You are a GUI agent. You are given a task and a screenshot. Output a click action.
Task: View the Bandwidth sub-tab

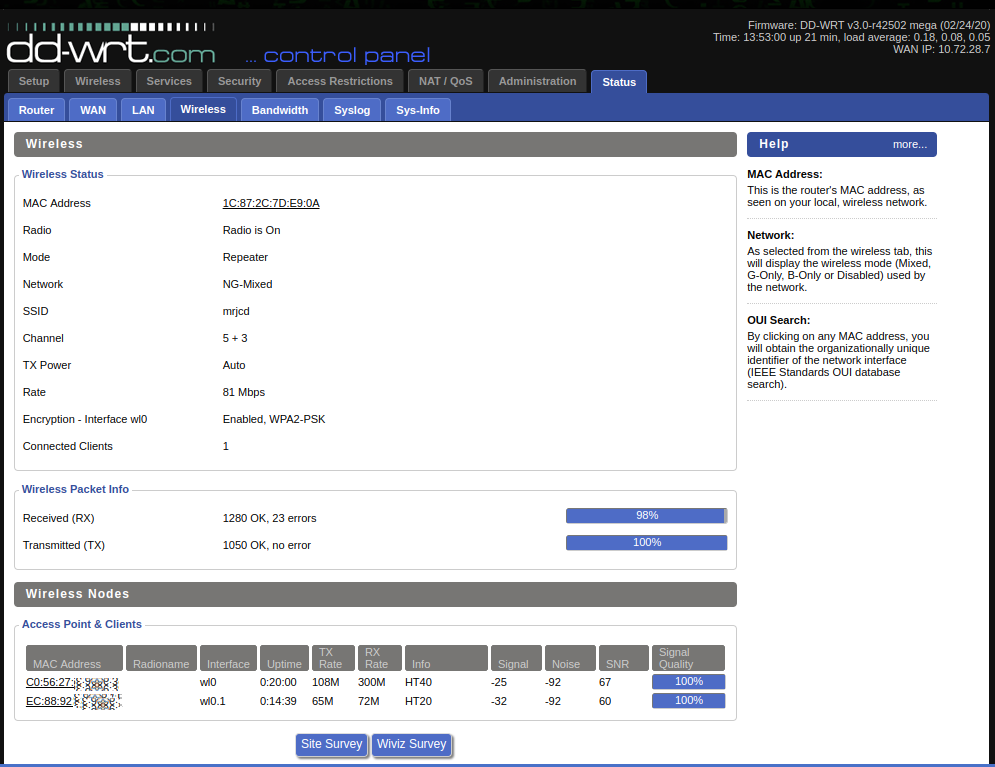click(280, 110)
